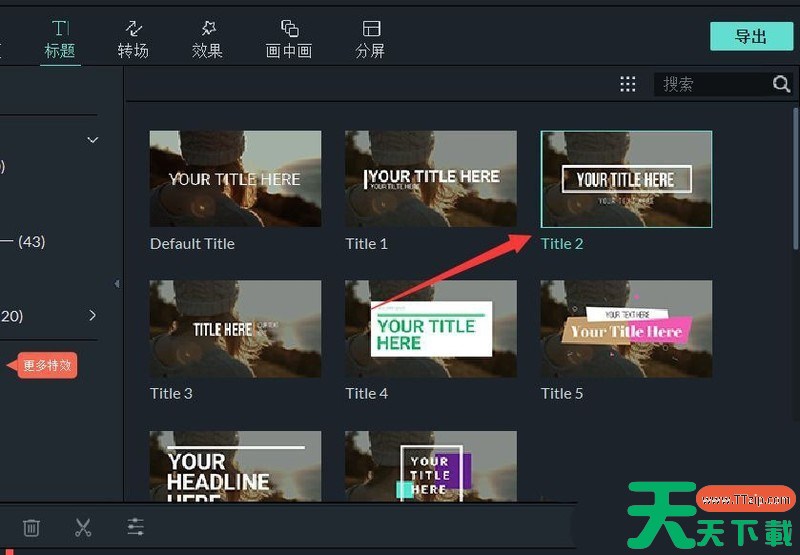
Task: Select the Default Title thumbnail
Action: click(235, 179)
